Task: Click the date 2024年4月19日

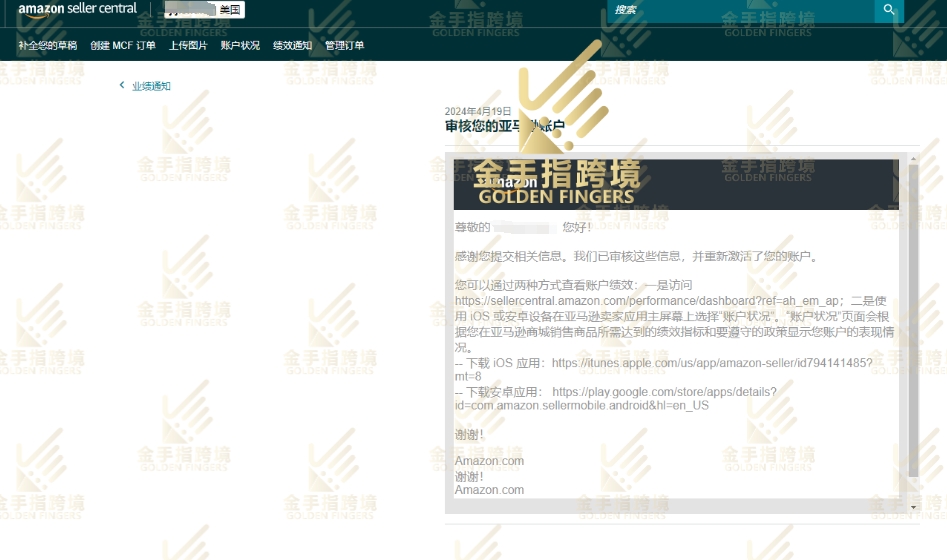Action: point(478,111)
